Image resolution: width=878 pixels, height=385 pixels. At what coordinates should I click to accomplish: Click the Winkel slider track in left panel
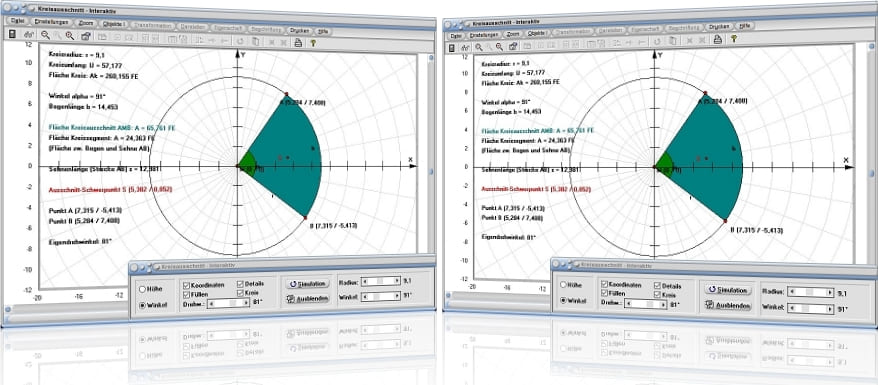(x=381, y=297)
